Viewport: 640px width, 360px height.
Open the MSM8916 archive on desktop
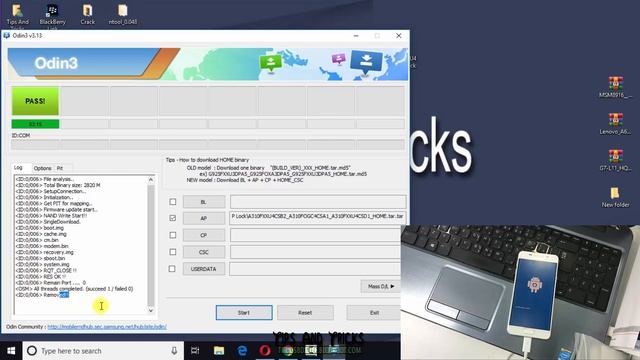pyautogui.click(x=615, y=87)
